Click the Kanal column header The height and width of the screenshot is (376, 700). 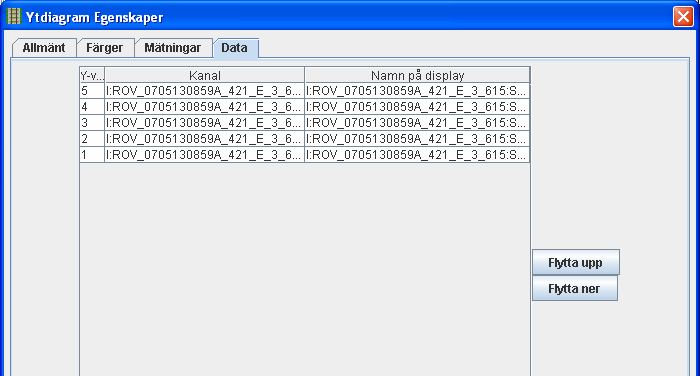pyautogui.click(x=204, y=75)
